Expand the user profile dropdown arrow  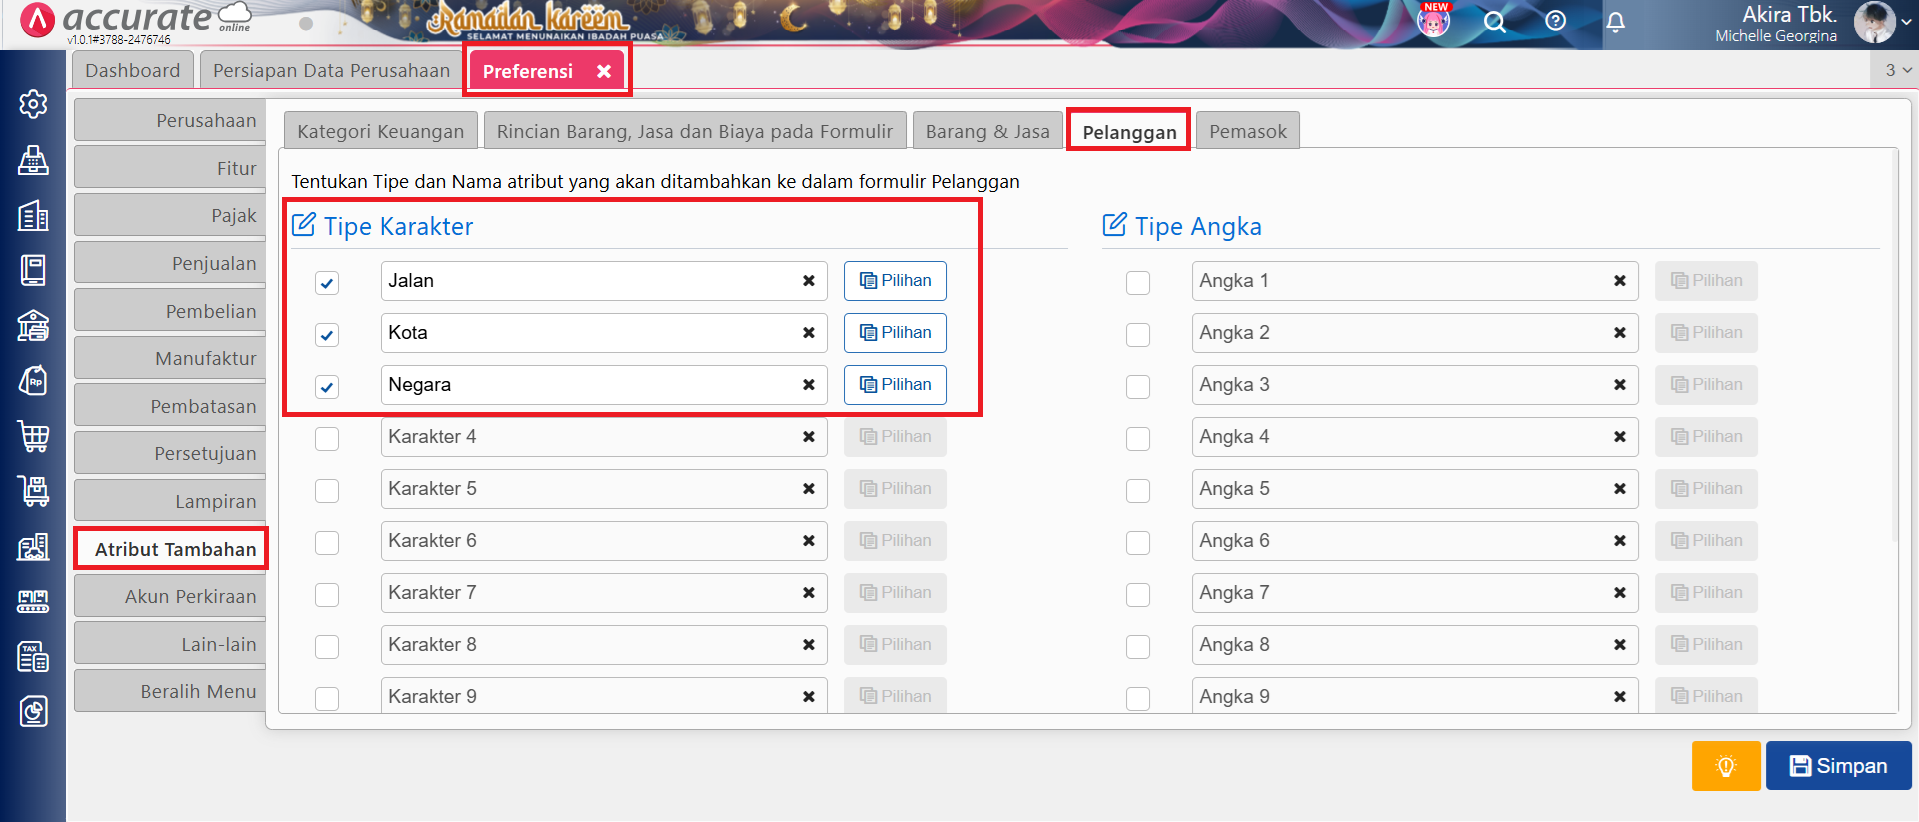click(x=1905, y=22)
